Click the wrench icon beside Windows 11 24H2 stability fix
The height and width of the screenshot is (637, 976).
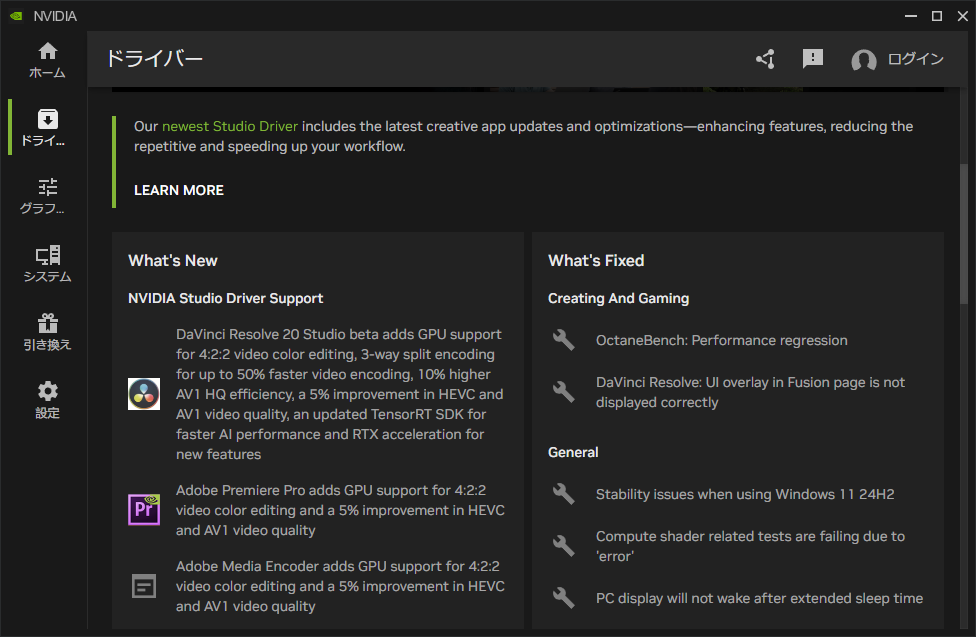(564, 494)
